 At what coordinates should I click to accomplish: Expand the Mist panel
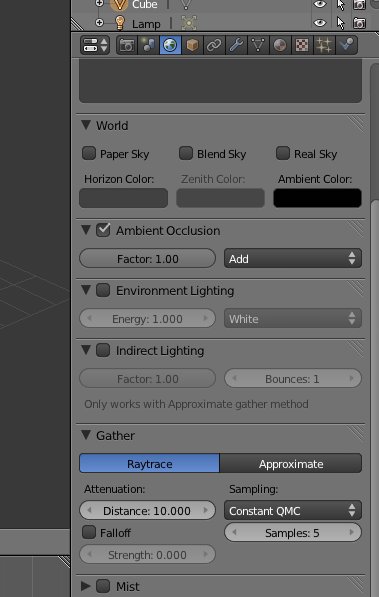(86, 586)
